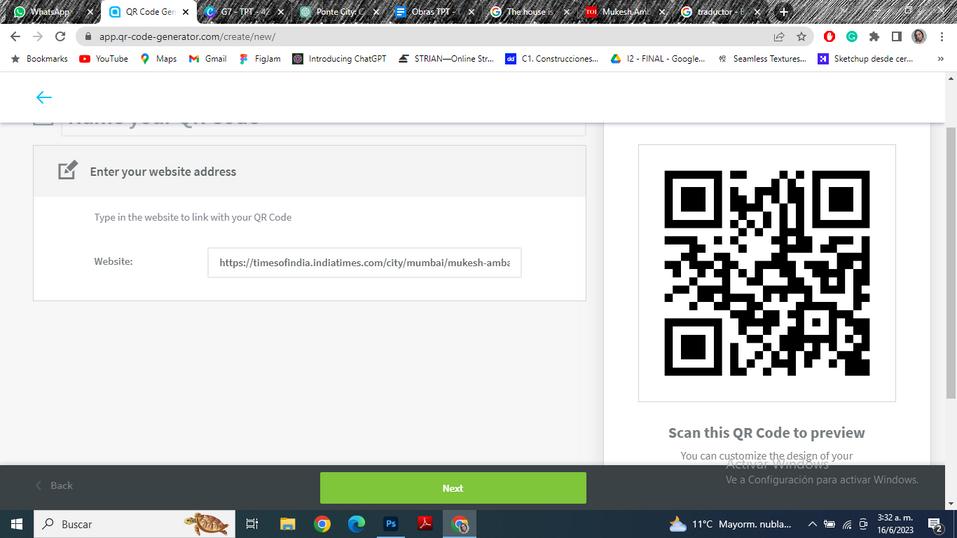This screenshot has width=957, height=538.
Task: Go back with the browser back arrow
Action: click(15, 37)
